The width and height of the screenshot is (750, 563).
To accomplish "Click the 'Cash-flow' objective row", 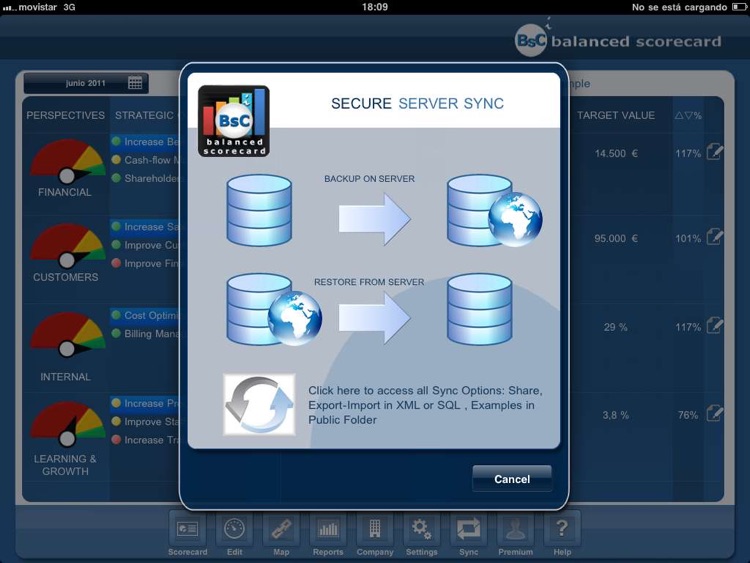I will (145, 160).
